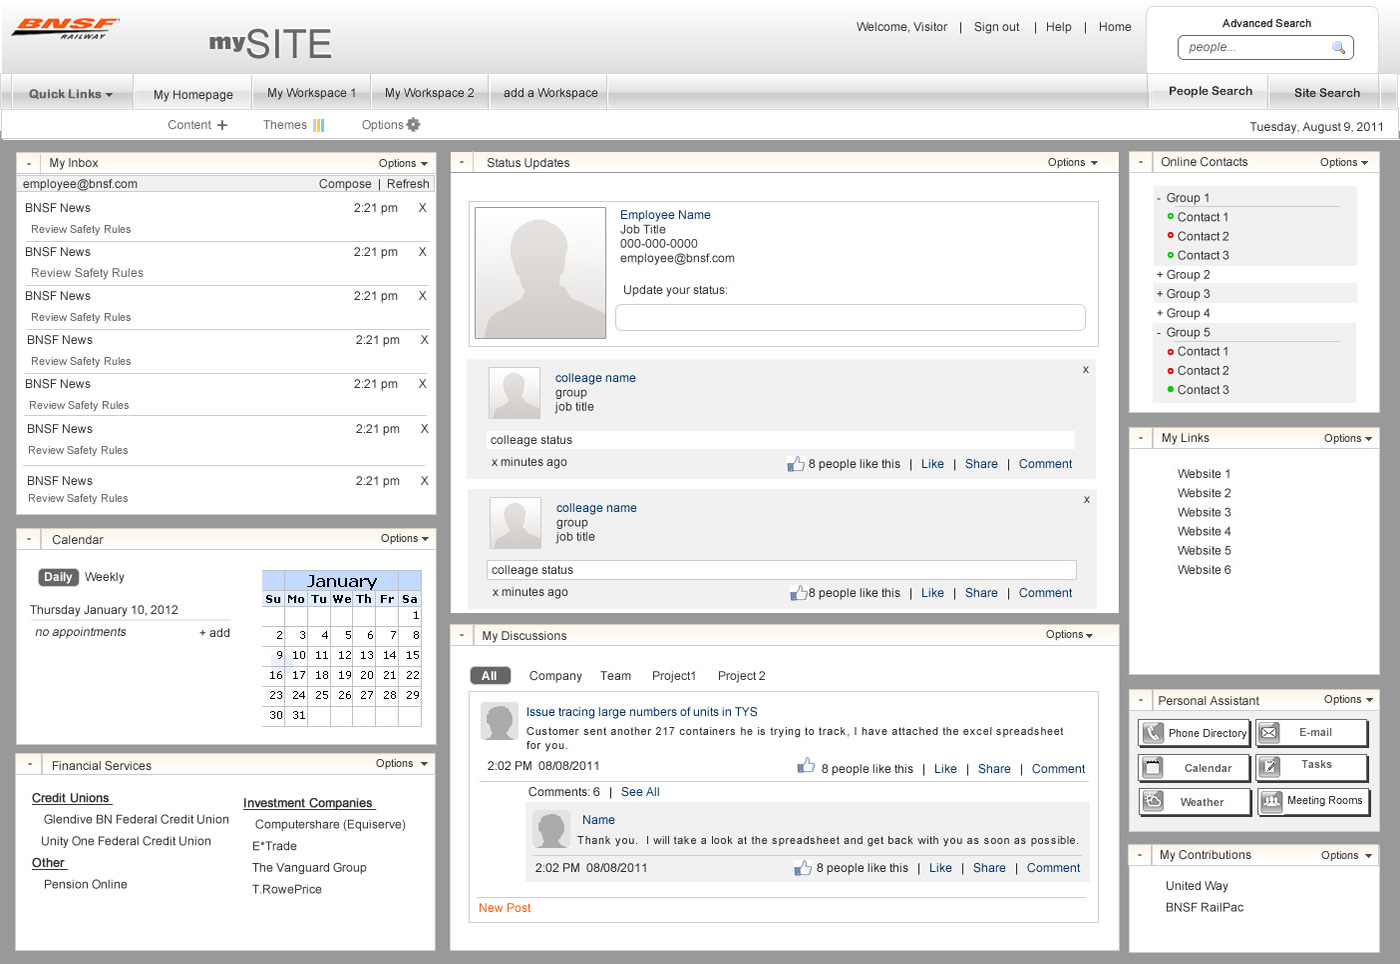Click the Calendar icon in Personal Assistant
The height and width of the screenshot is (964, 1400).
(1153, 768)
